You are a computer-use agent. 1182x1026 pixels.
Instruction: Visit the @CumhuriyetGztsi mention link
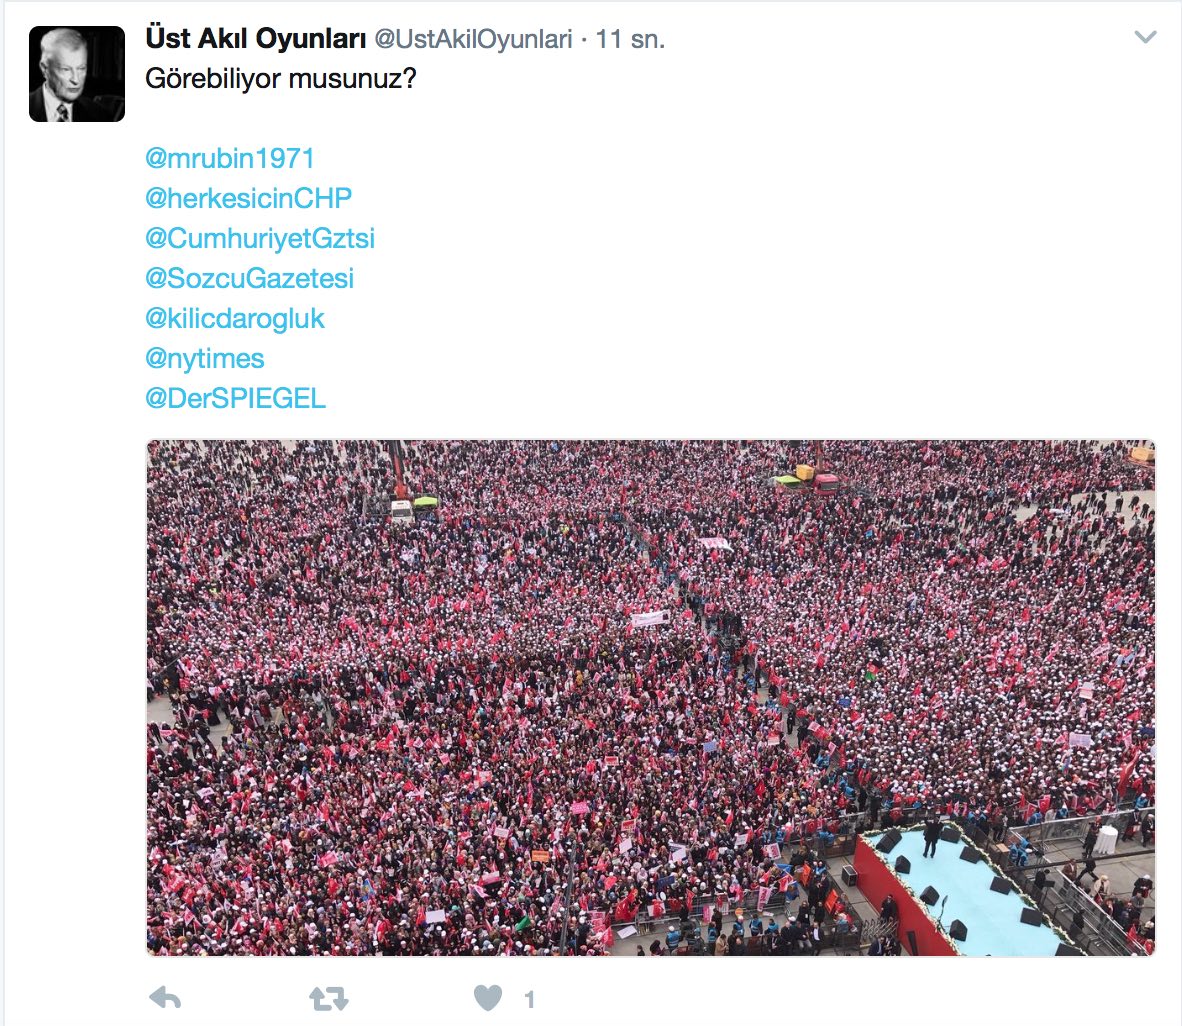tap(259, 238)
